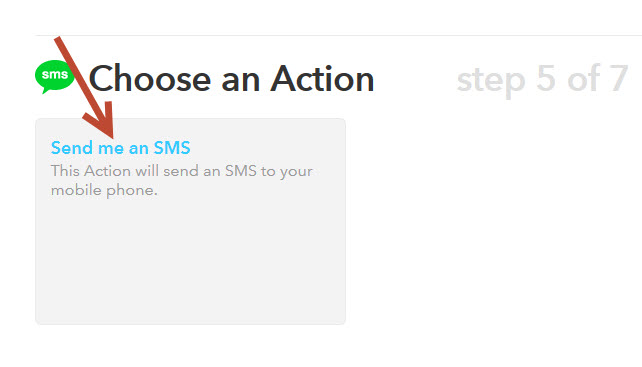Click the number 7 in step counter
This screenshot has height=367, width=642.
tap(619, 78)
